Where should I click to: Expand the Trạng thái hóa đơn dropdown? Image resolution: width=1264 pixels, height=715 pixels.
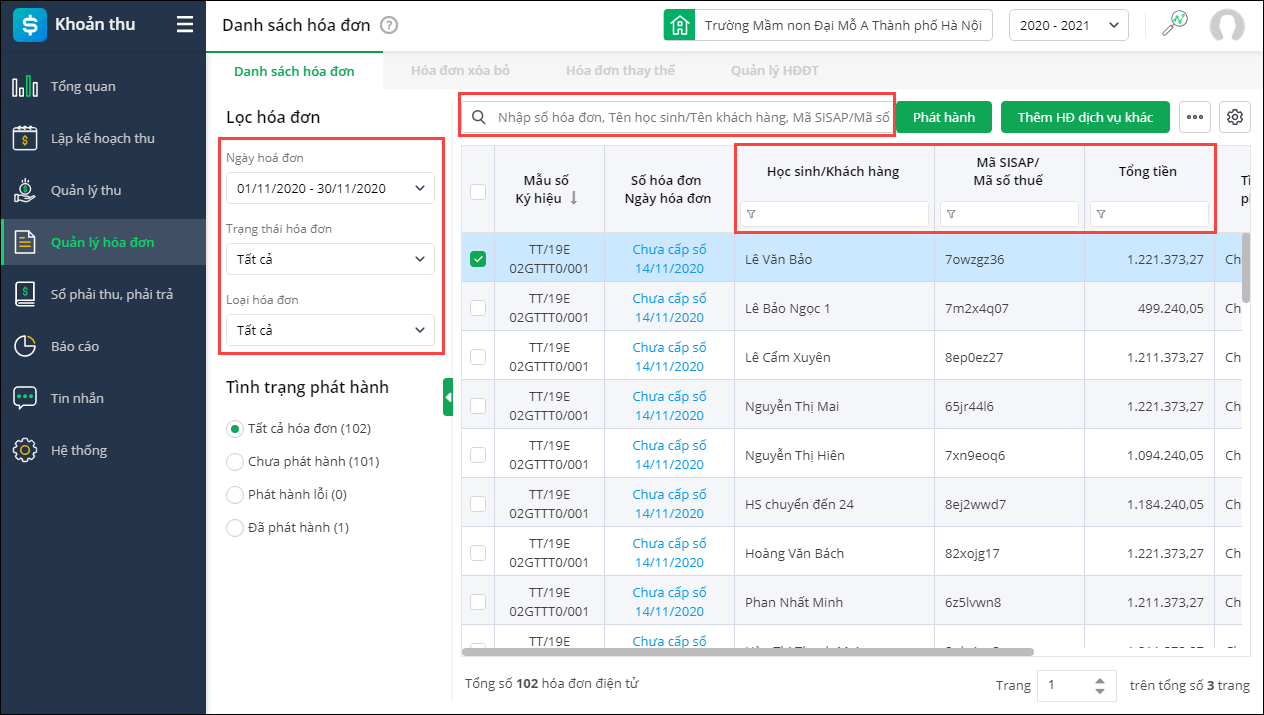(x=330, y=259)
